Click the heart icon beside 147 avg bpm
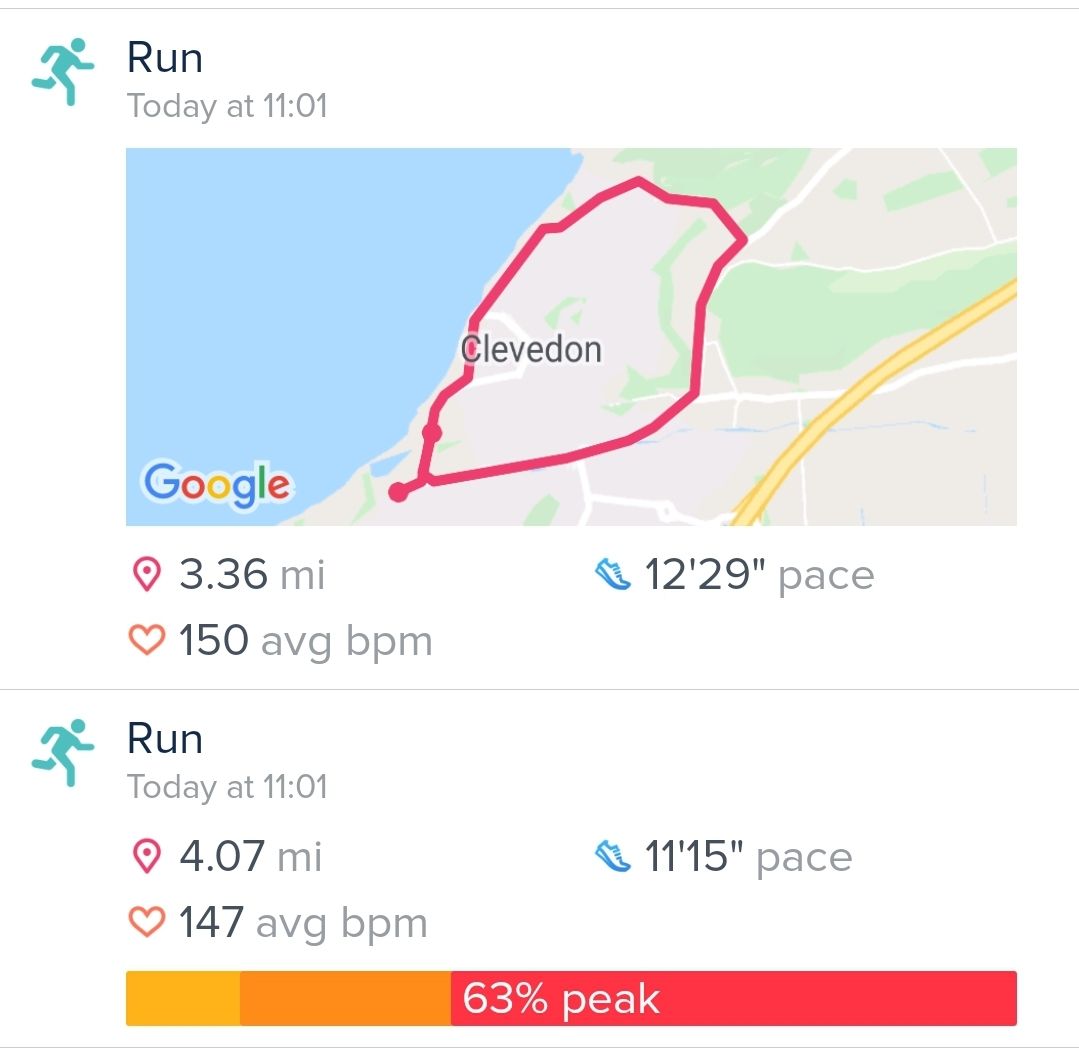Image resolution: width=1079 pixels, height=1060 pixels. (147, 922)
